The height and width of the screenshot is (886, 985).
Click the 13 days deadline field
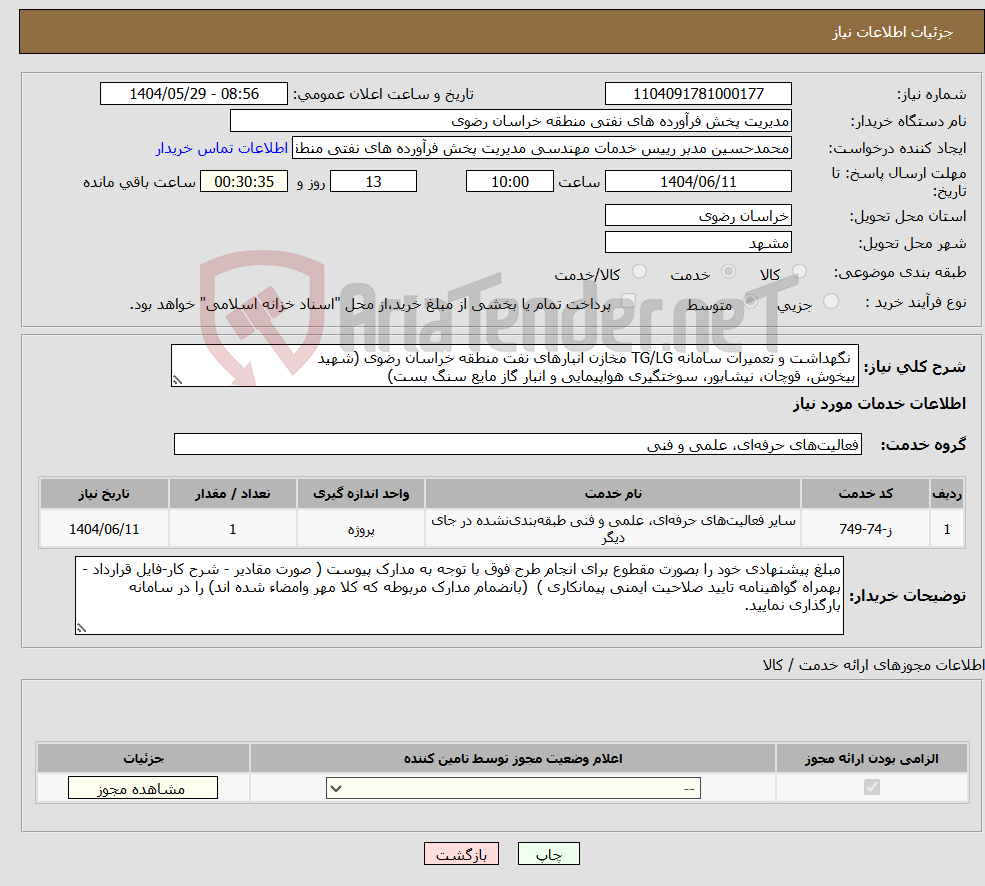pos(373,181)
